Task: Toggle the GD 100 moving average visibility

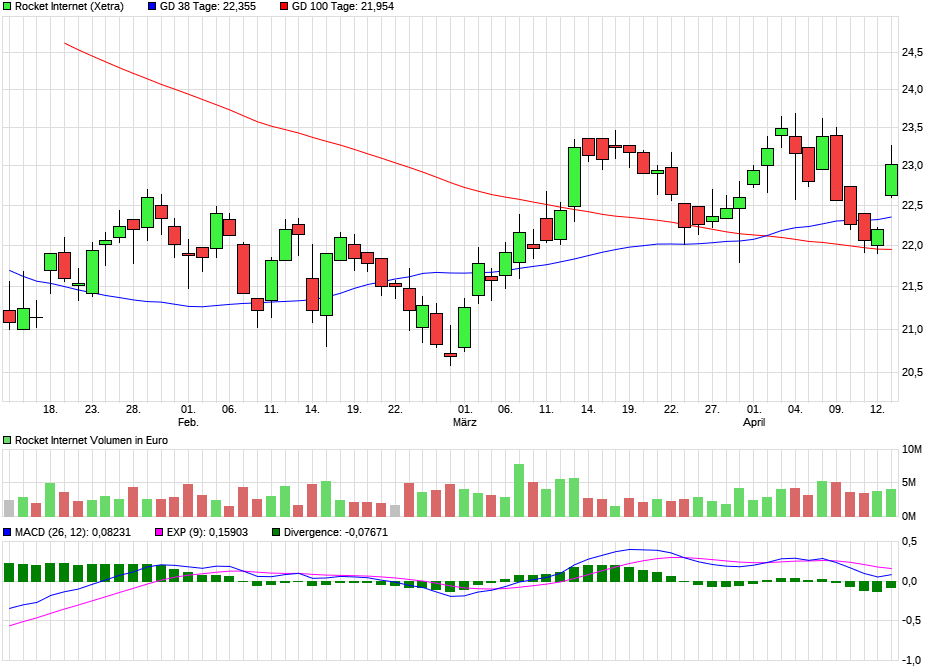Action: pyautogui.click(x=282, y=8)
